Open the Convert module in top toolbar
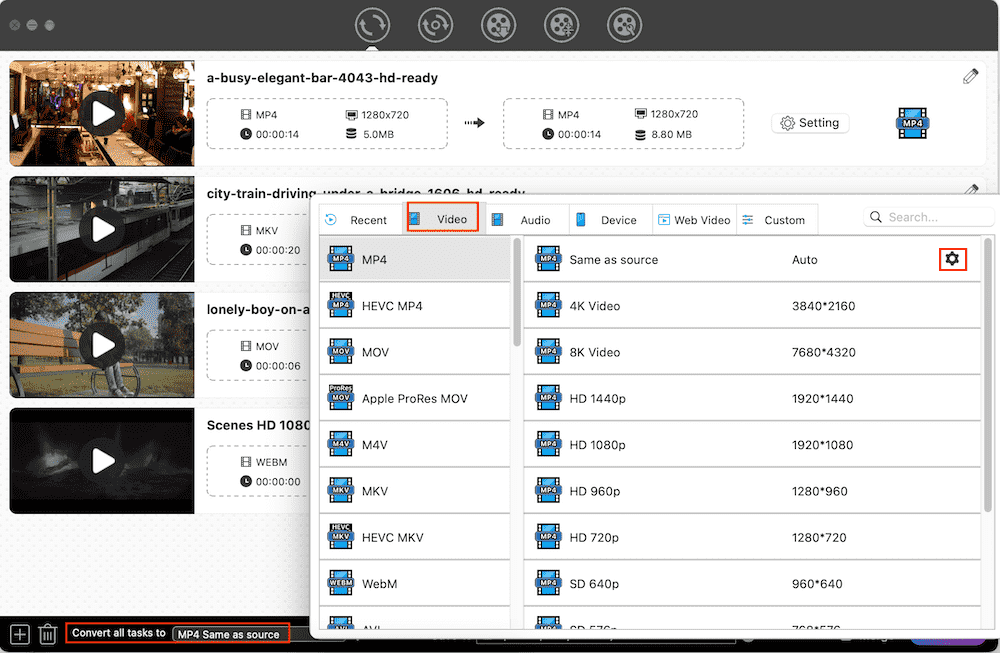The width and height of the screenshot is (1000, 653). click(372, 26)
